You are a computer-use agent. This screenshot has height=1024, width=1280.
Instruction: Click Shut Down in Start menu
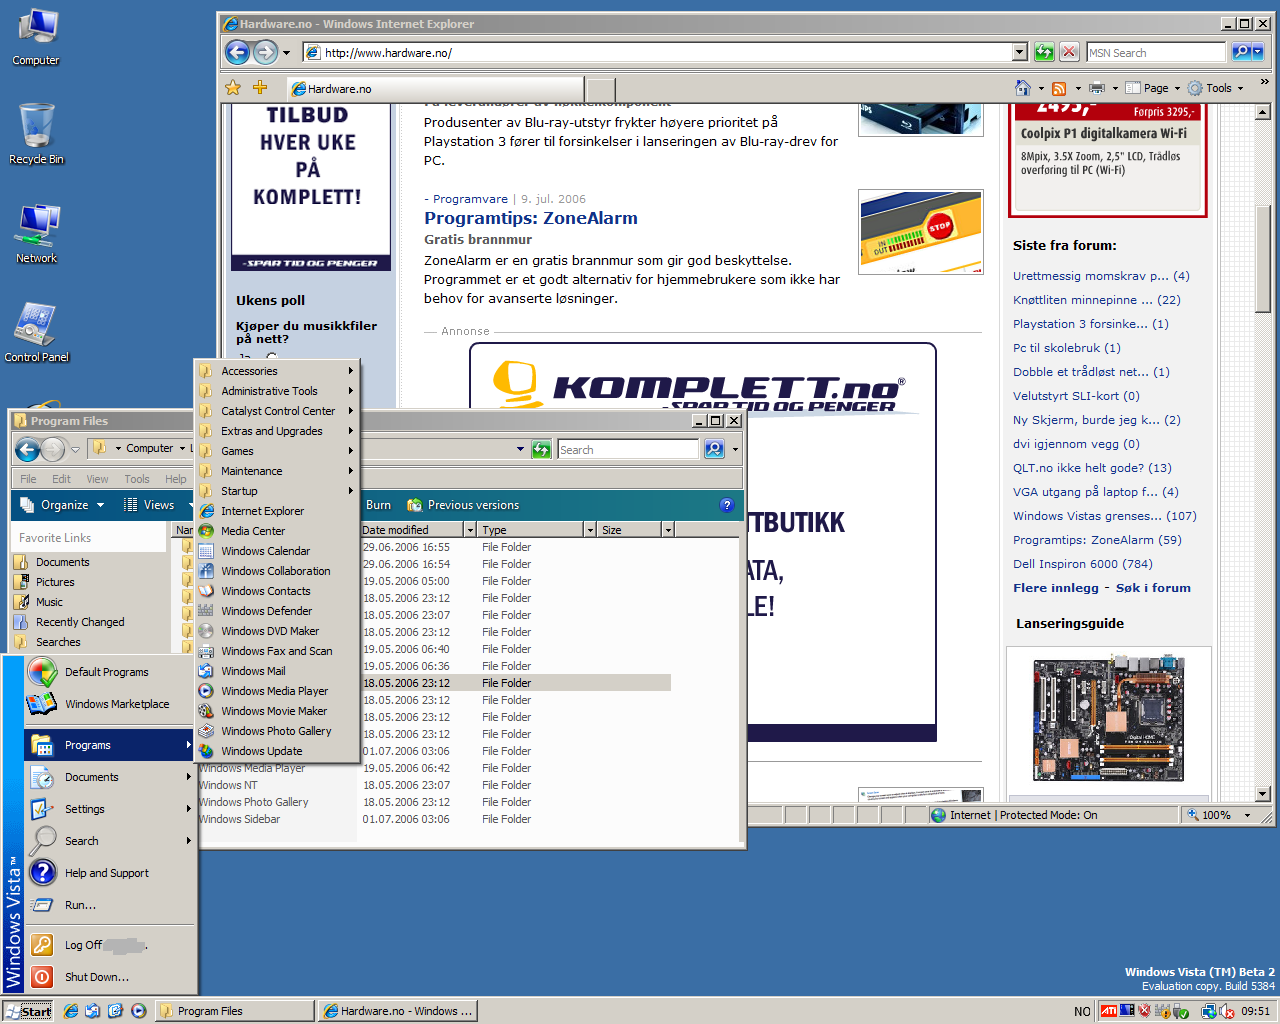pos(110,977)
